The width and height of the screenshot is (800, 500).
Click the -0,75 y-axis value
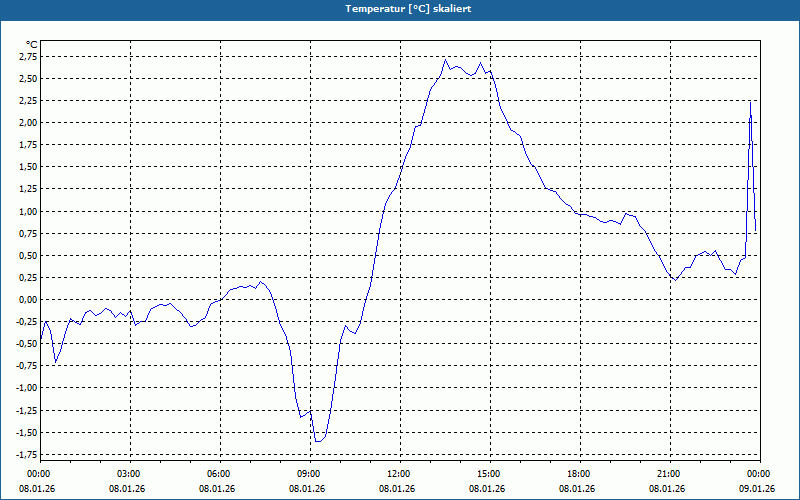tap(27, 366)
